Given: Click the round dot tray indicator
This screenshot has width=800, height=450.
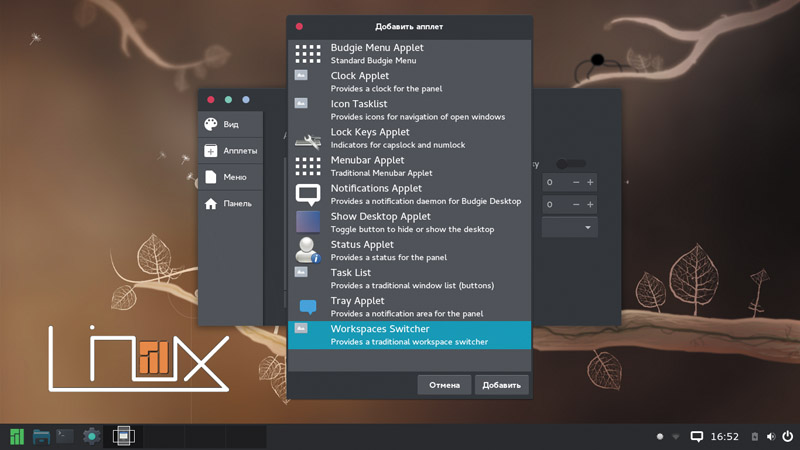Looking at the screenshot, I should [x=660, y=436].
